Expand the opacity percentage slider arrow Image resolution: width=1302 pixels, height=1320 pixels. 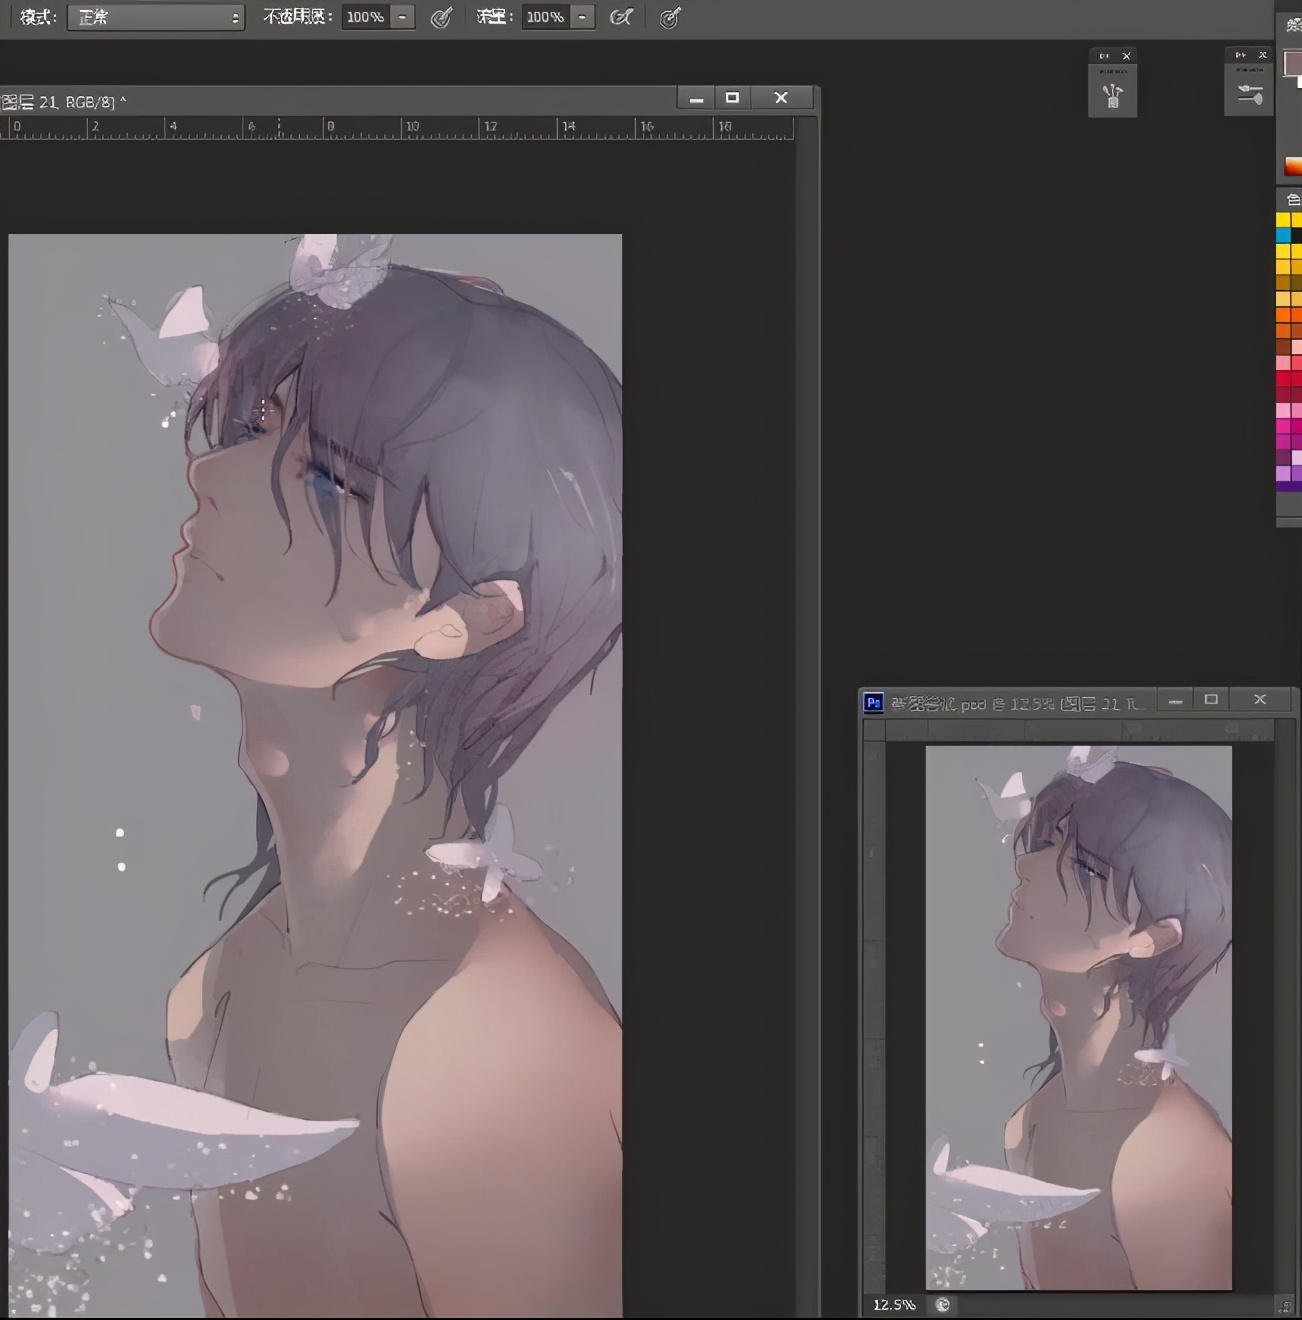click(402, 17)
